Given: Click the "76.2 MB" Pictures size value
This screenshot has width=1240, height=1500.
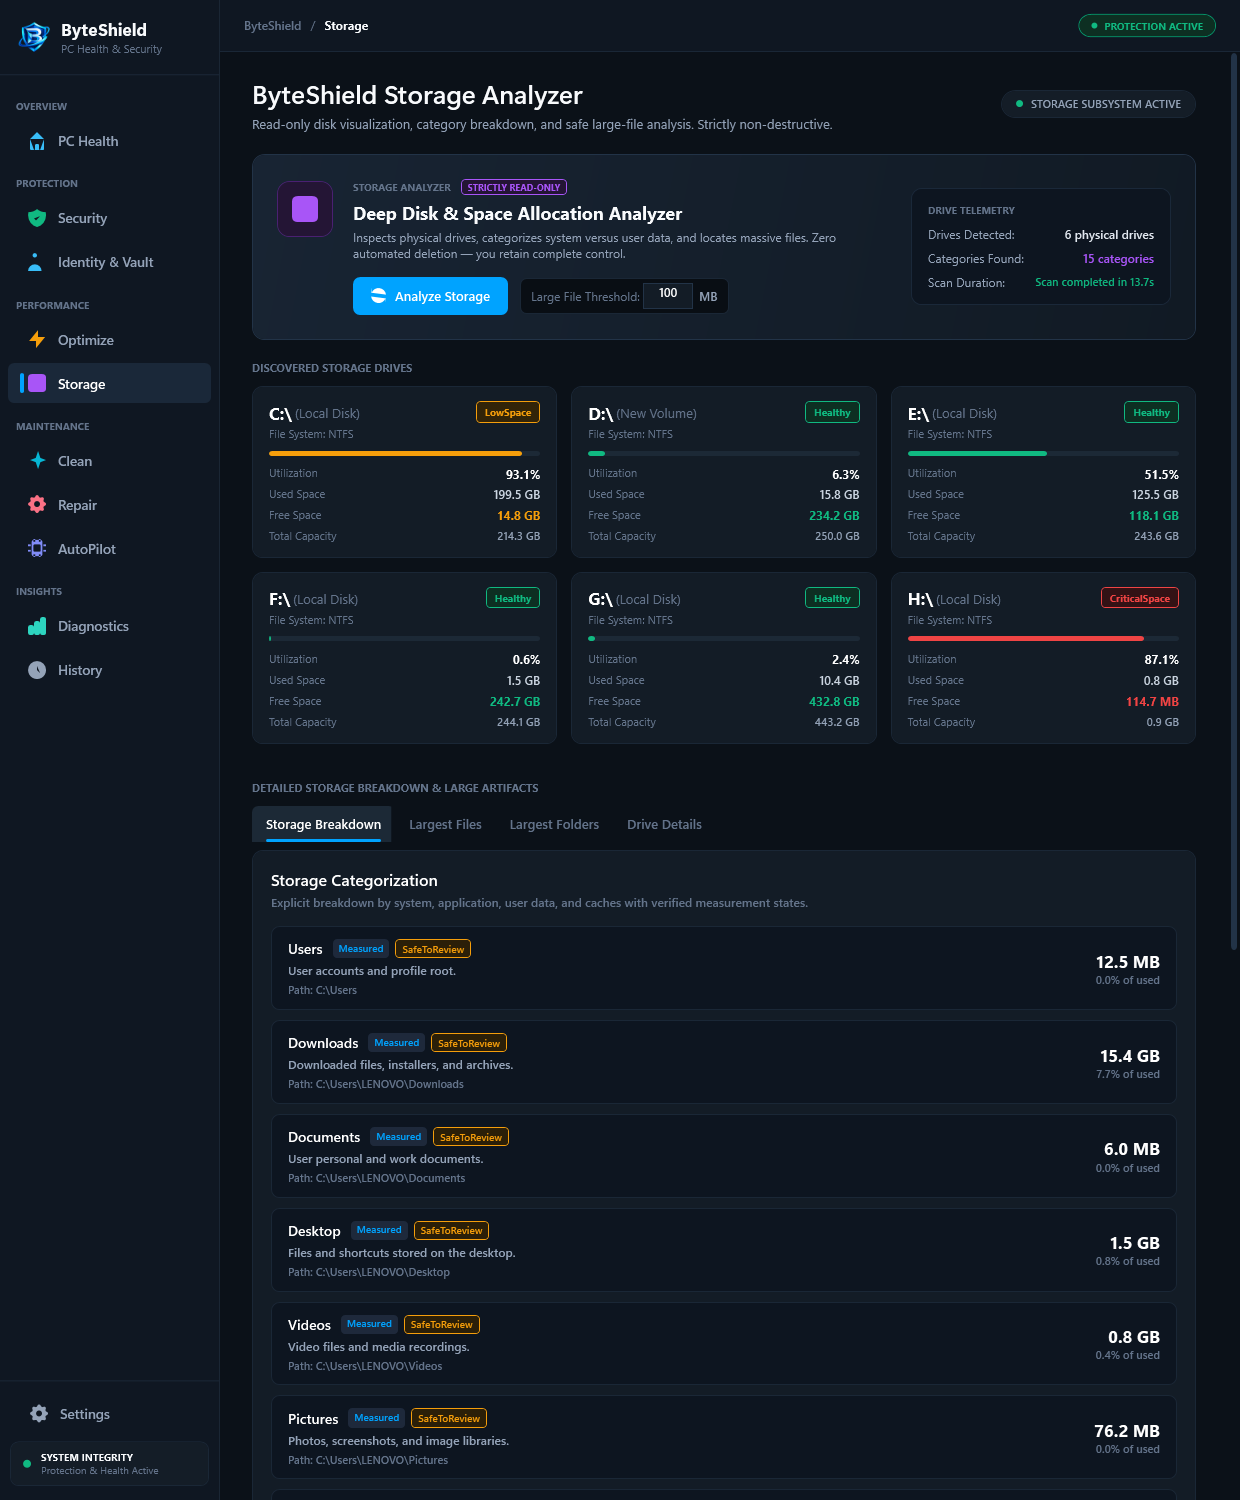Looking at the screenshot, I should click(1127, 1431).
